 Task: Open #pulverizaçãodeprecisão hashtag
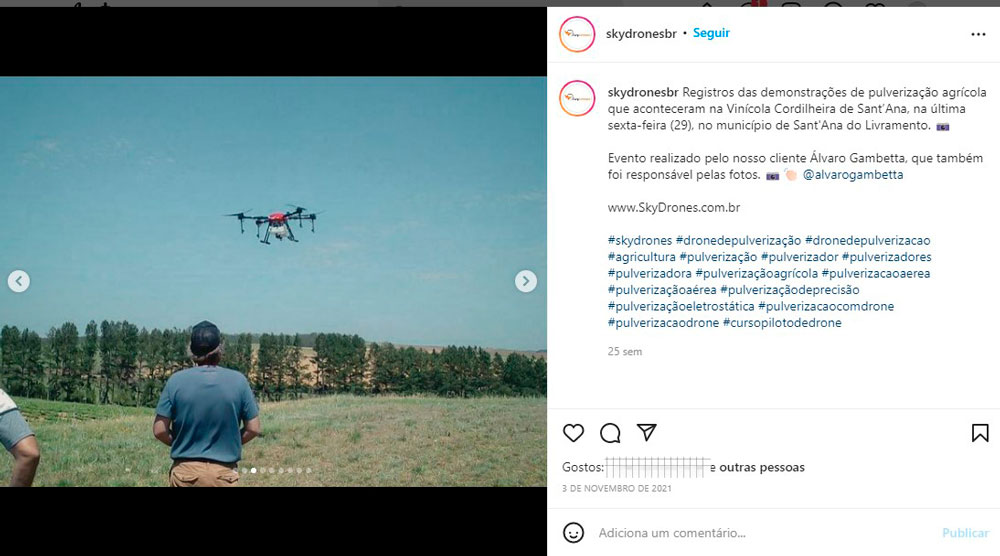[790, 290]
